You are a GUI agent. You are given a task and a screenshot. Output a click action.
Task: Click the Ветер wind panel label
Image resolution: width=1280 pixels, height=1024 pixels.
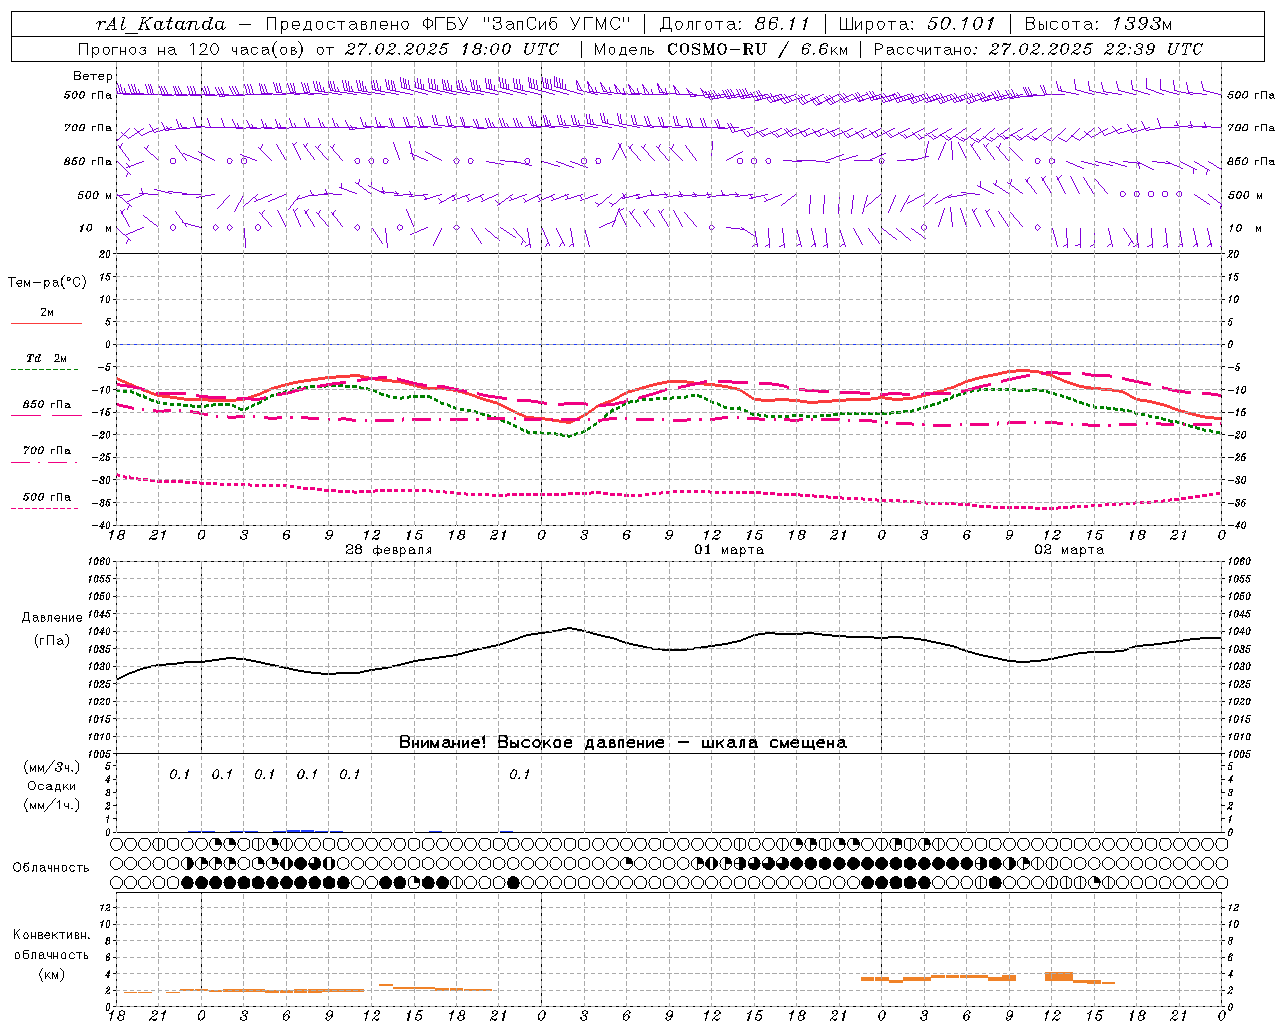tap(93, 76)
